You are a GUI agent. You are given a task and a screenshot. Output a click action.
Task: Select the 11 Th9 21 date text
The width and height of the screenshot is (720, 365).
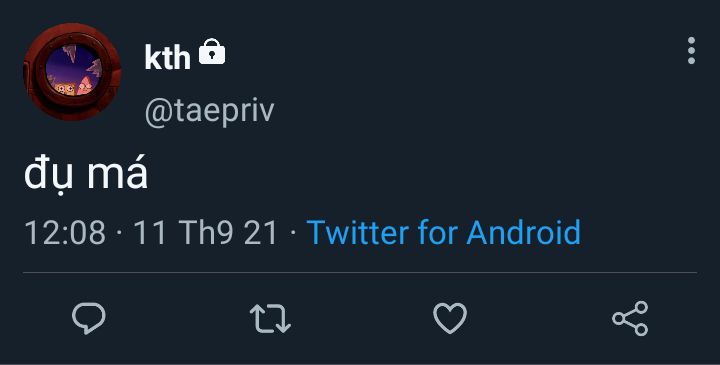(x=206, y=232)
